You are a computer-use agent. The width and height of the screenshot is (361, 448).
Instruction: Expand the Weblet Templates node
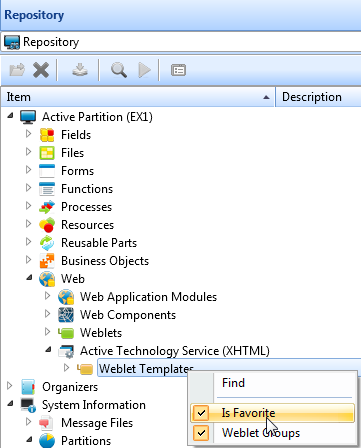pos(66,368)
